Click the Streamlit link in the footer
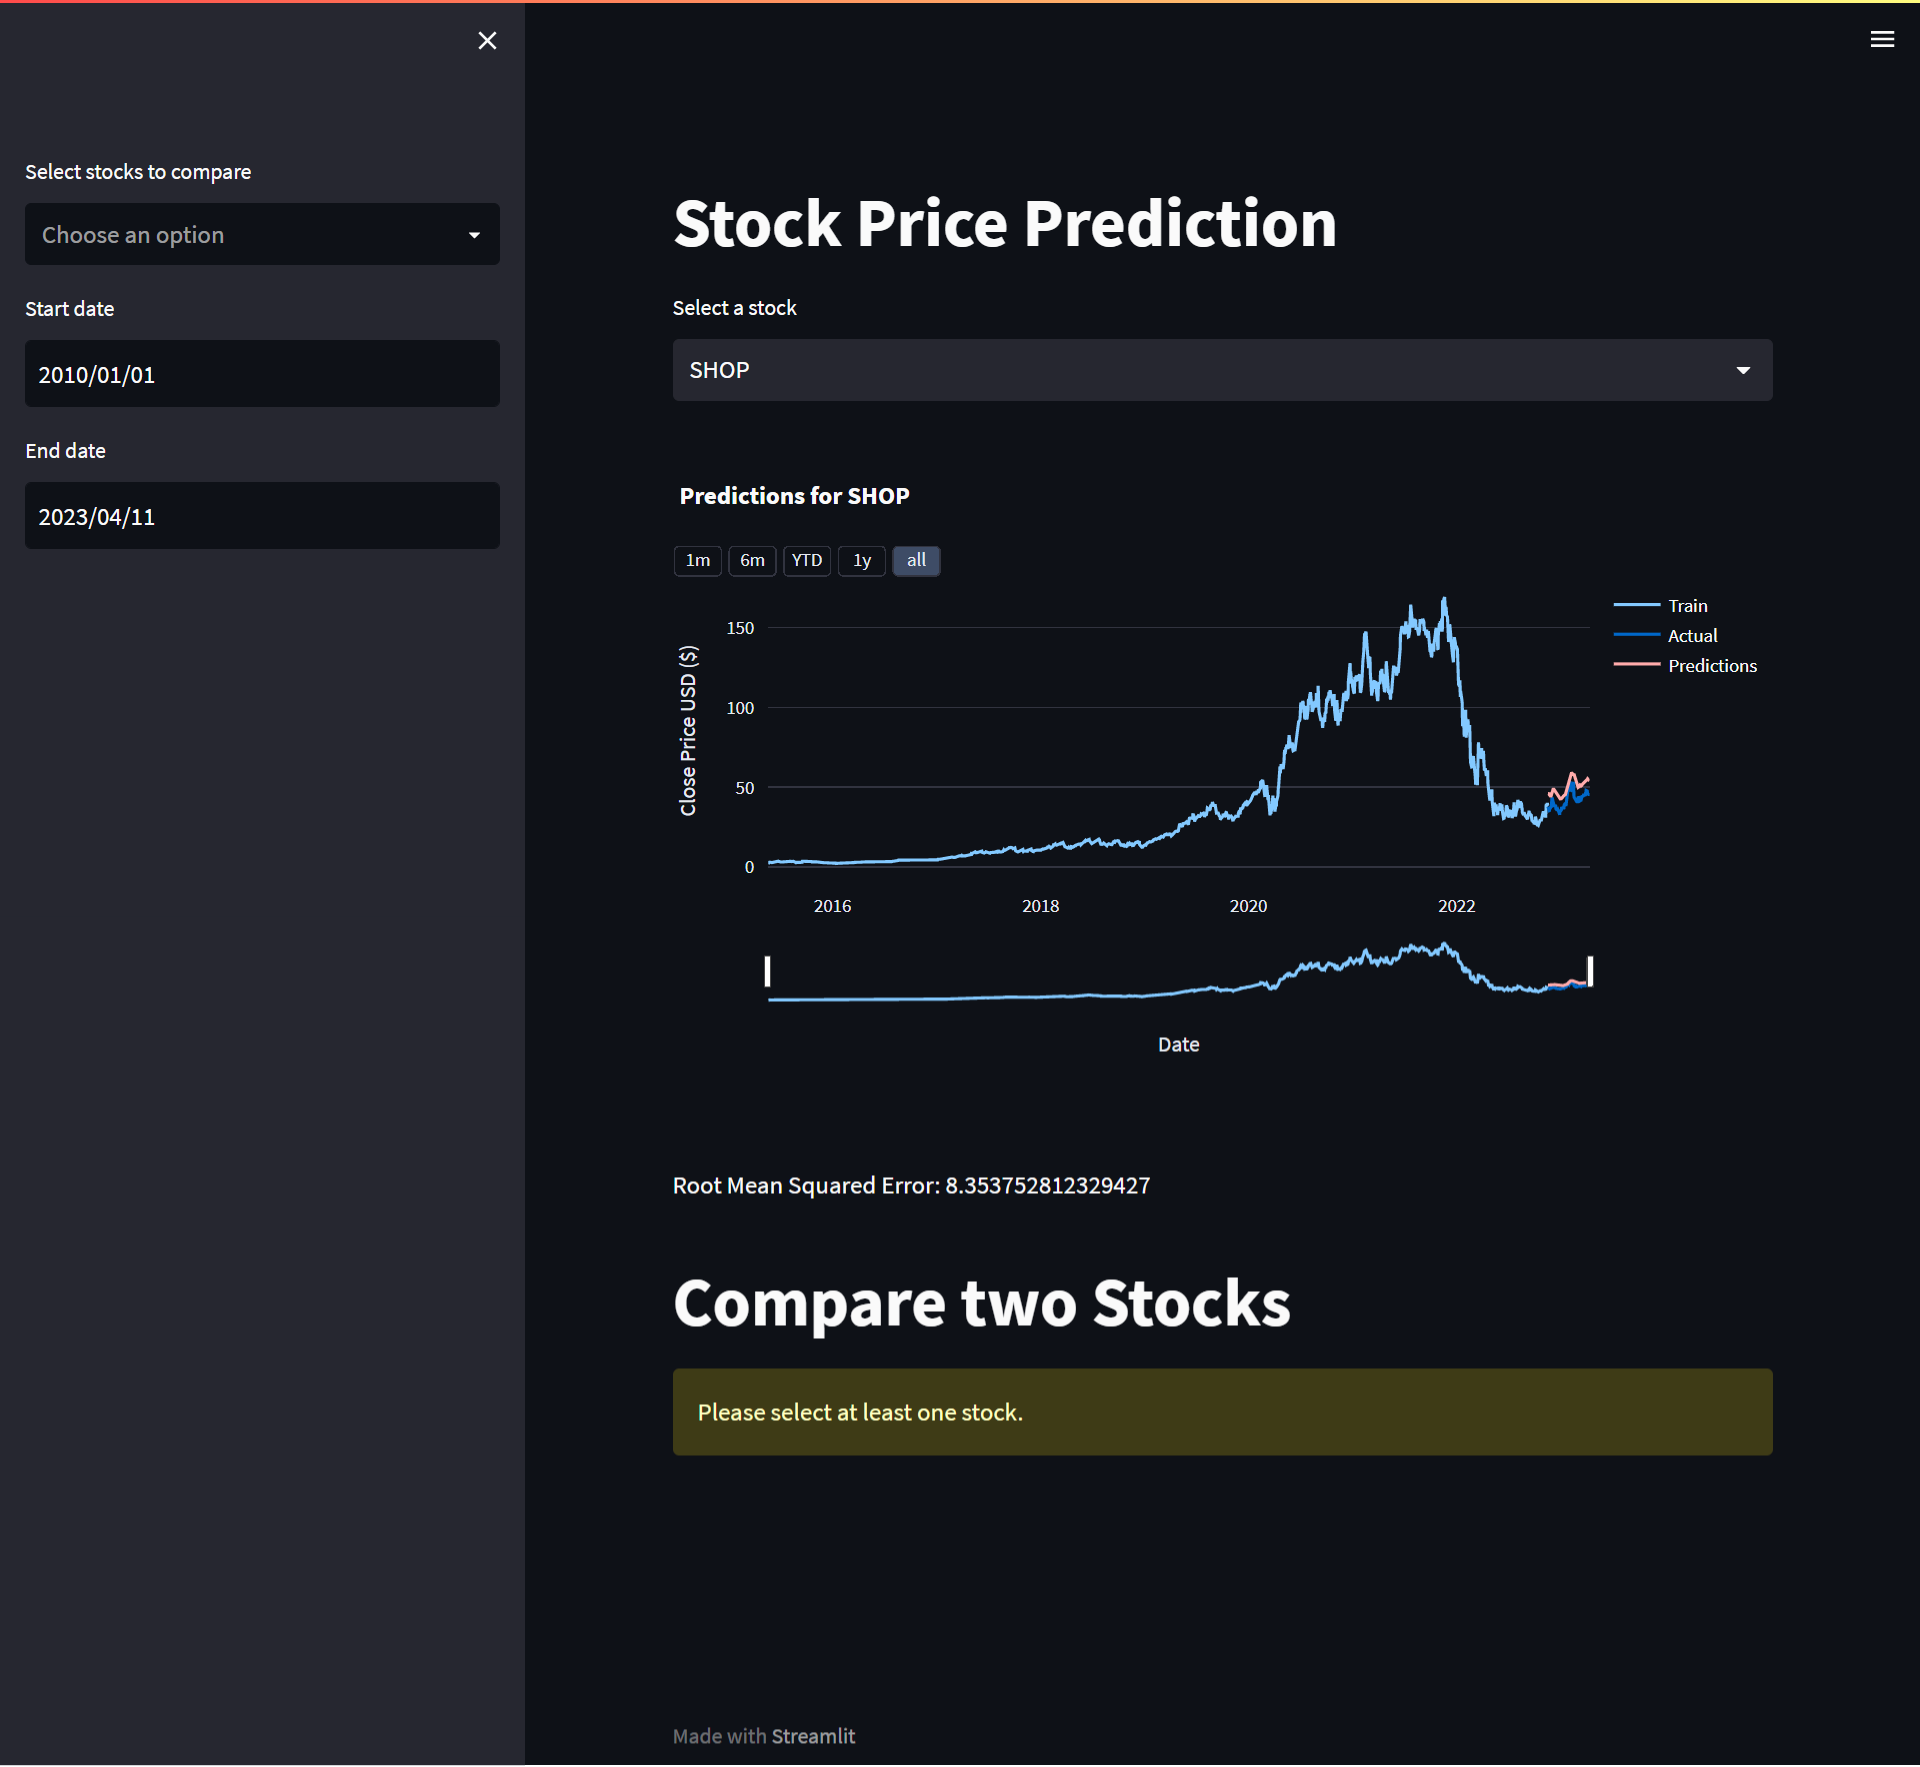Screen dimensions: 1920x1767 click(813, 1736)
